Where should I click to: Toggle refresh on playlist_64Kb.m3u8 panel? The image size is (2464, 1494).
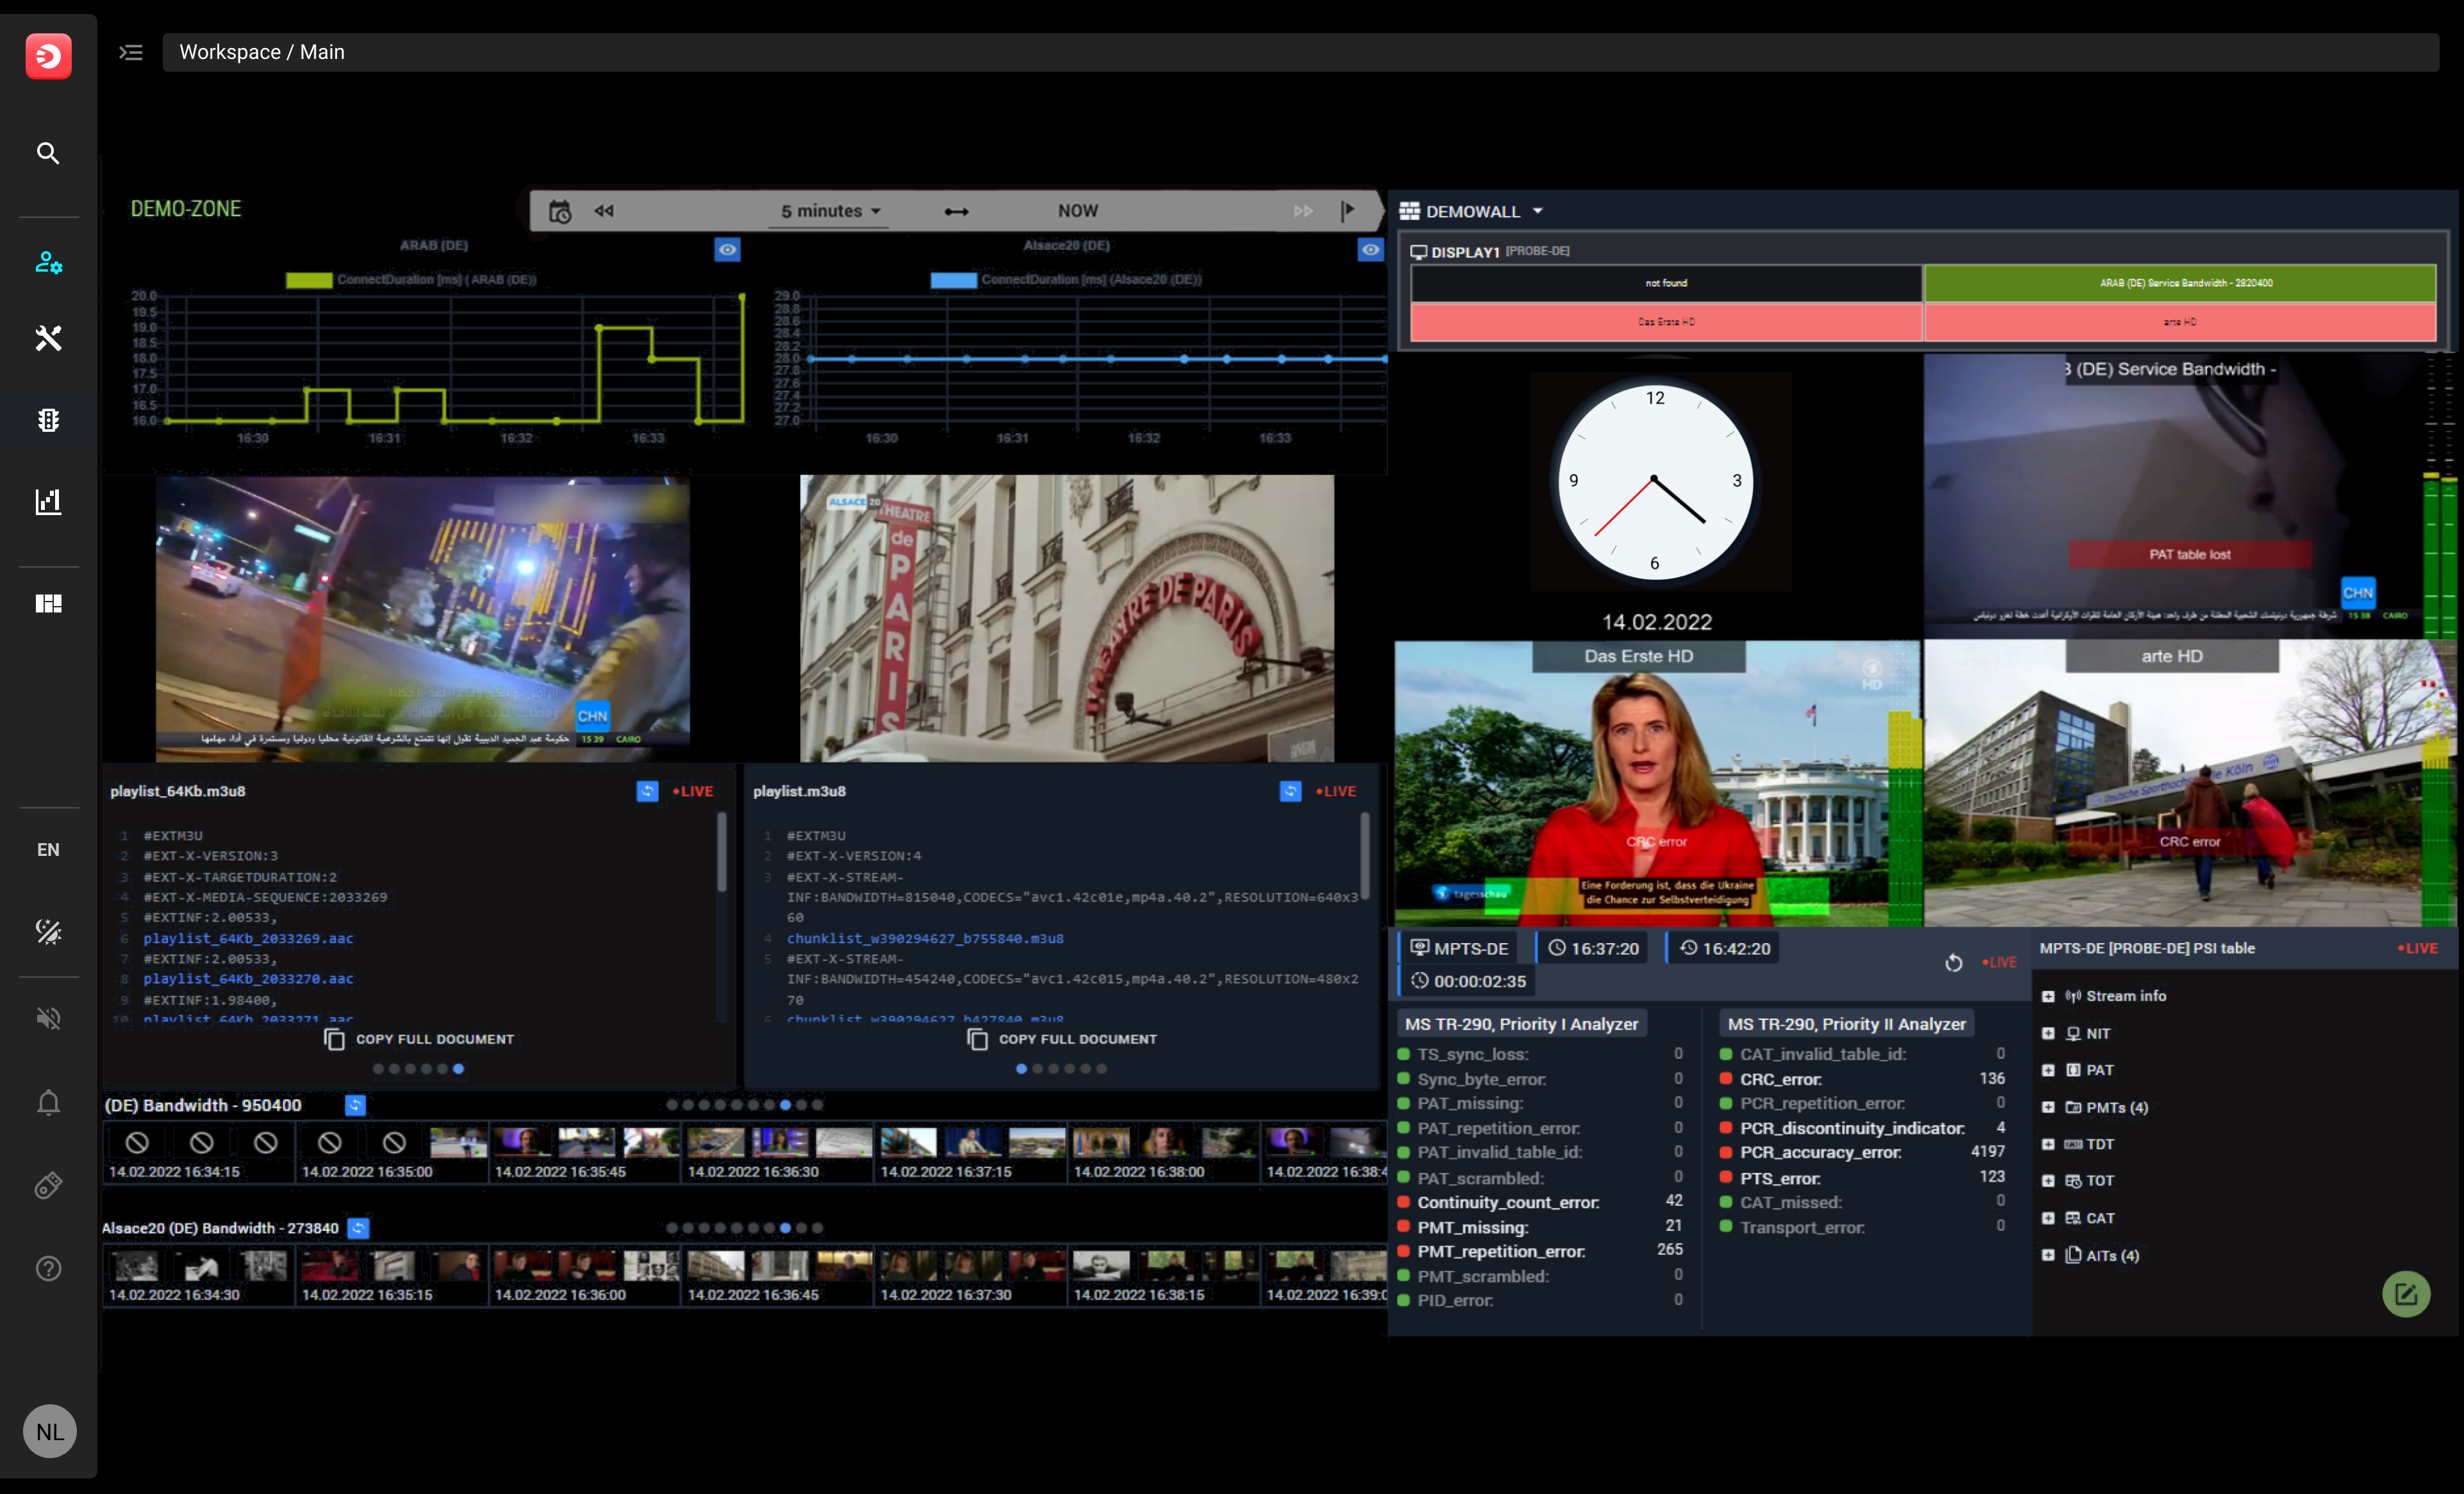[647, 791]
